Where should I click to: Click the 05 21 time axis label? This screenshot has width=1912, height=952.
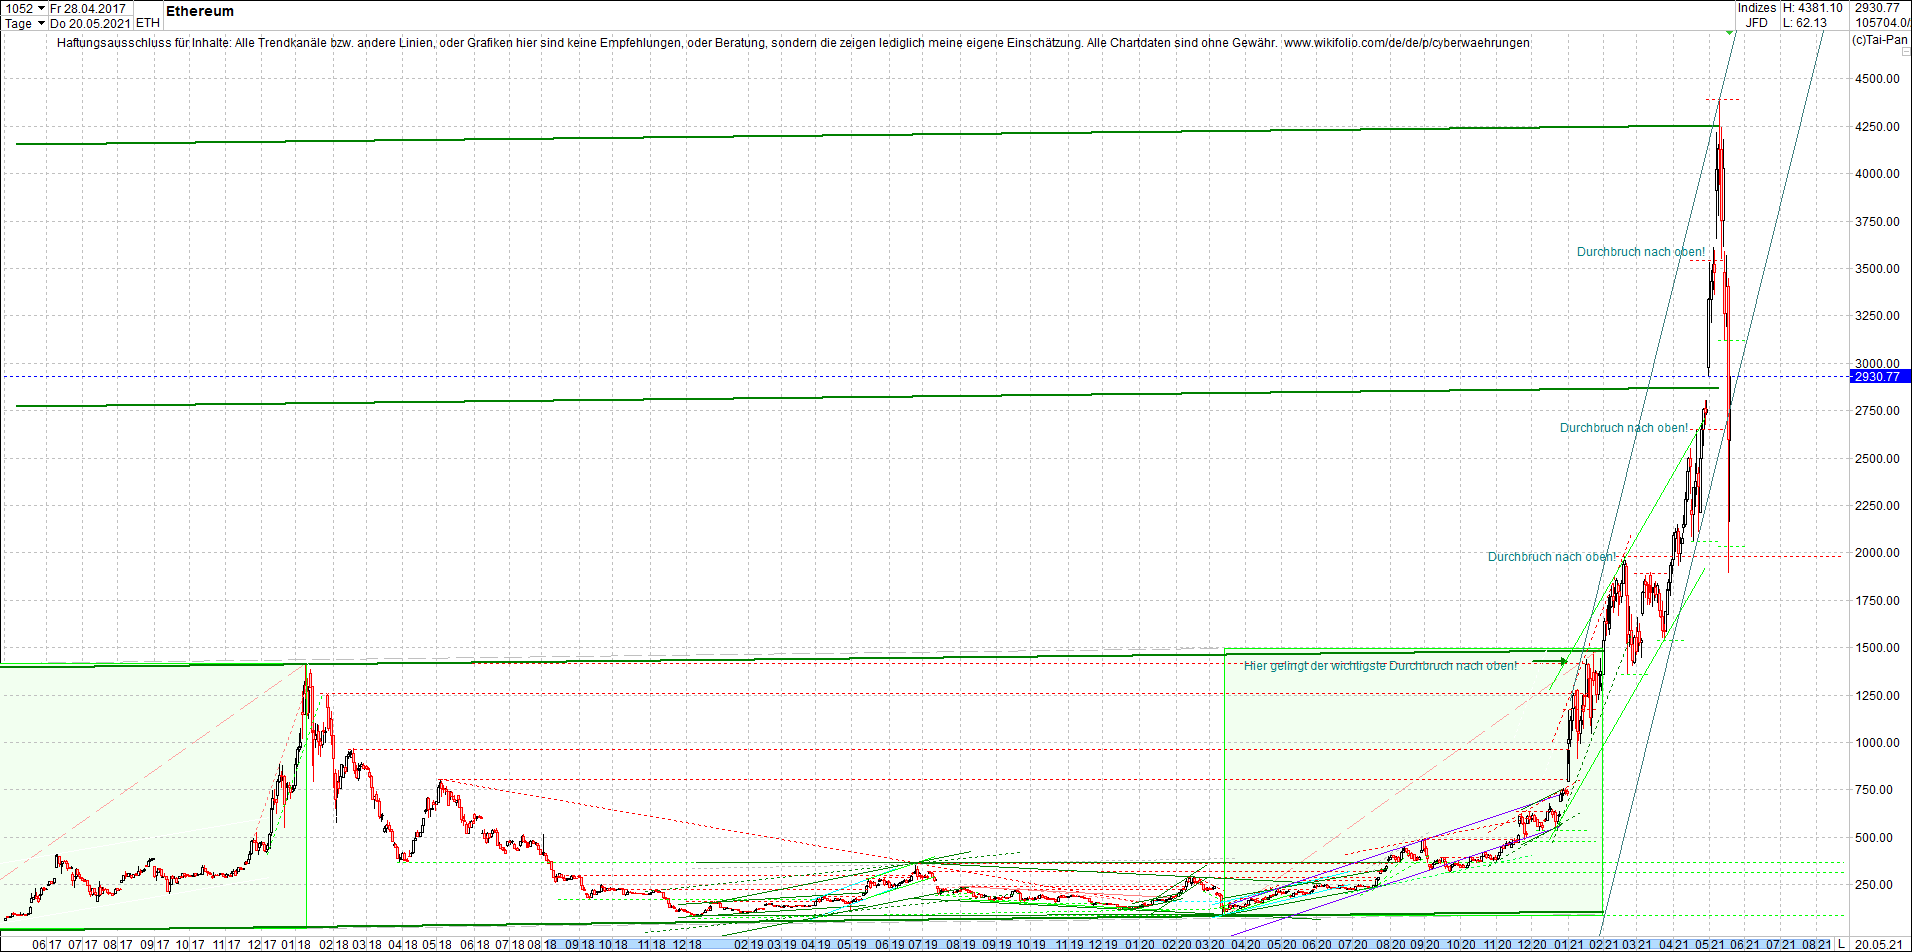[x=1709, y=945]
